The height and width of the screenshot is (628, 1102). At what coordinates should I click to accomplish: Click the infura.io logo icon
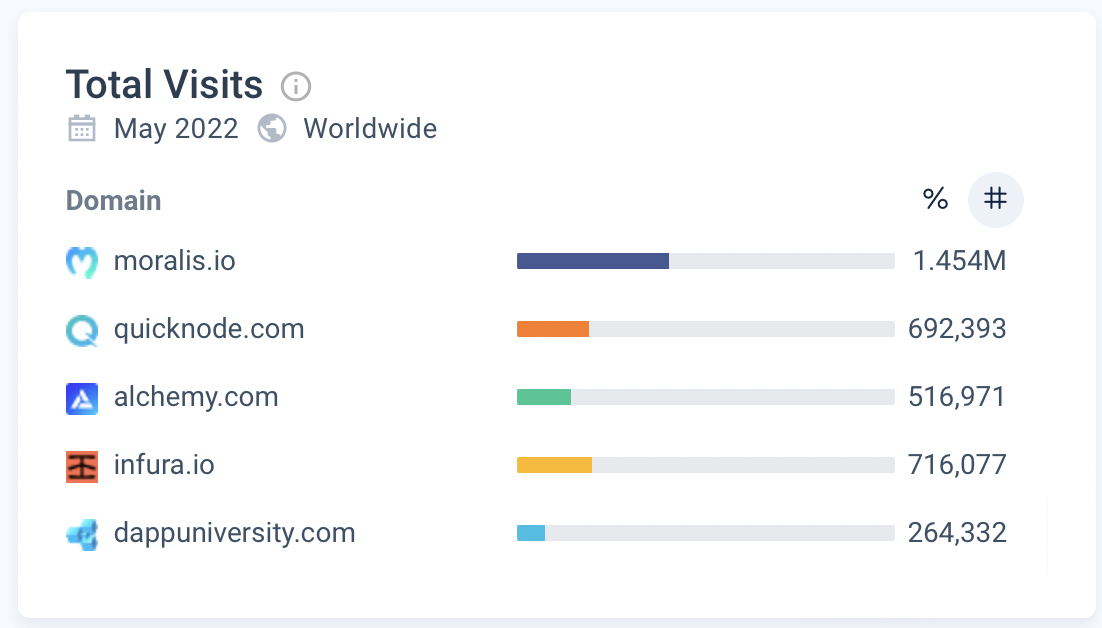[81, 466]
